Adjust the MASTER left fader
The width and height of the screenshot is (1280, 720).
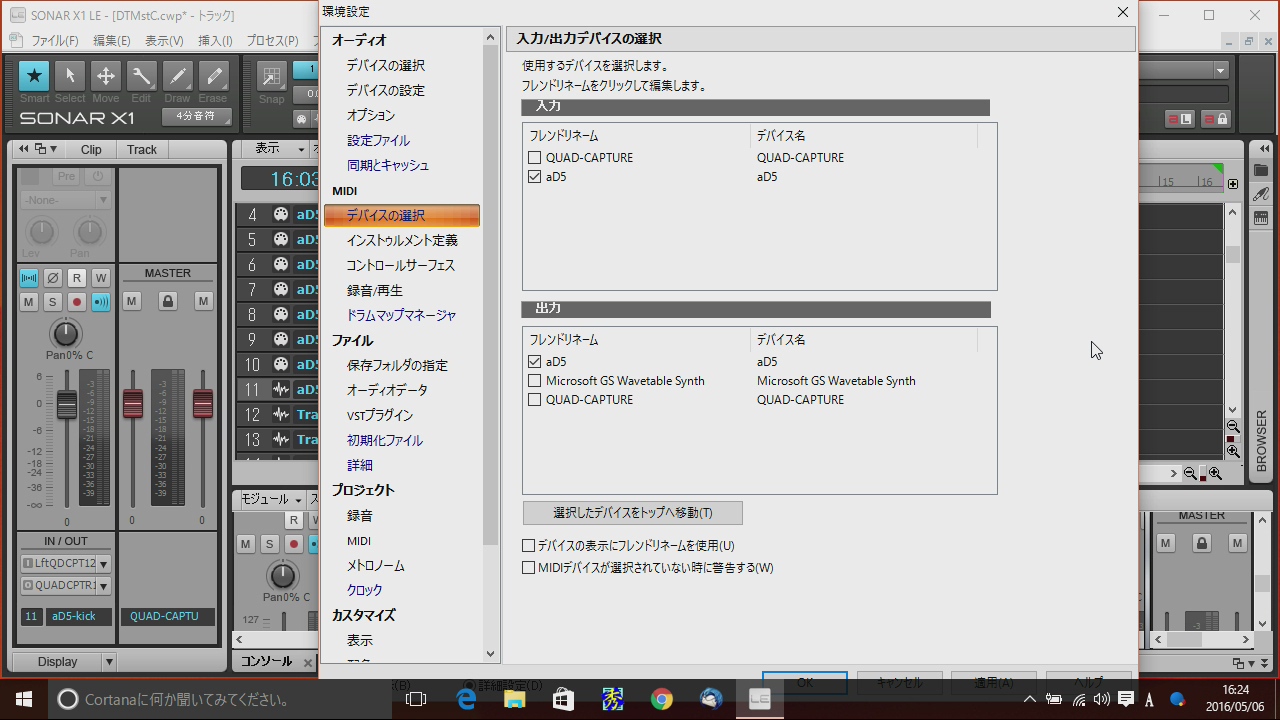coord(132,403)
